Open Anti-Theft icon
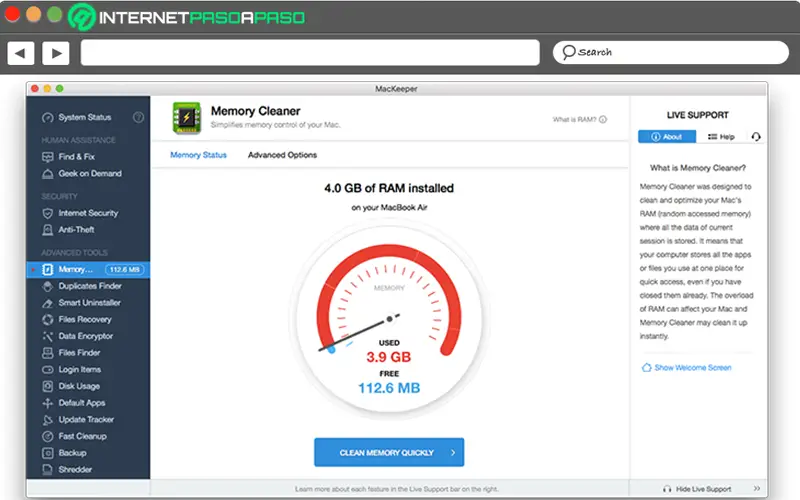 (x=47, y=230)
